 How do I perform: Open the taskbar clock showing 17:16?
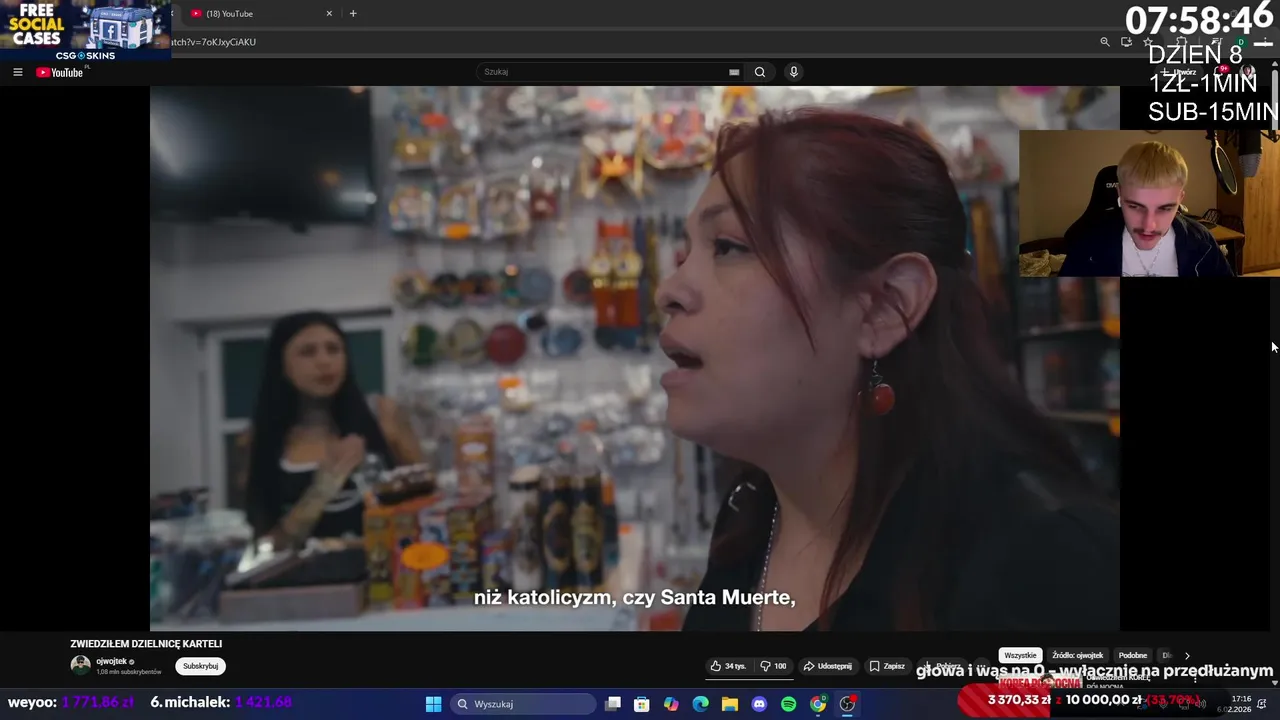click(1232, 704)
